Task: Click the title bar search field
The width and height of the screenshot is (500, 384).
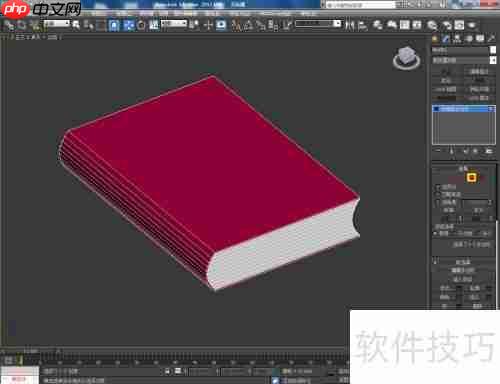Action: [361, 5]
